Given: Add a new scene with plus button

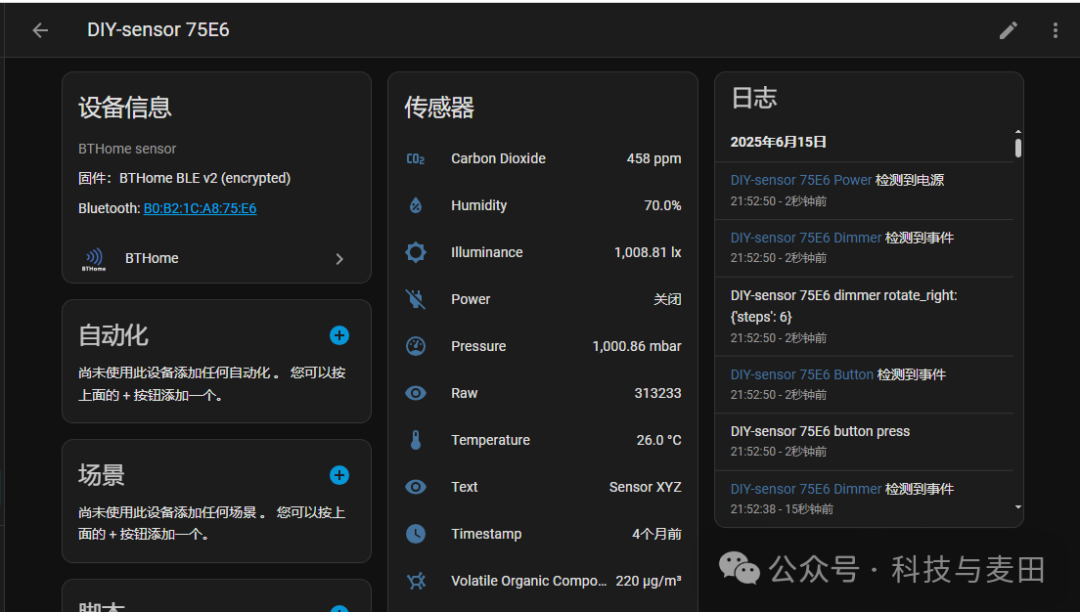Looking at the screenshot, I should (x=339, y=476).
